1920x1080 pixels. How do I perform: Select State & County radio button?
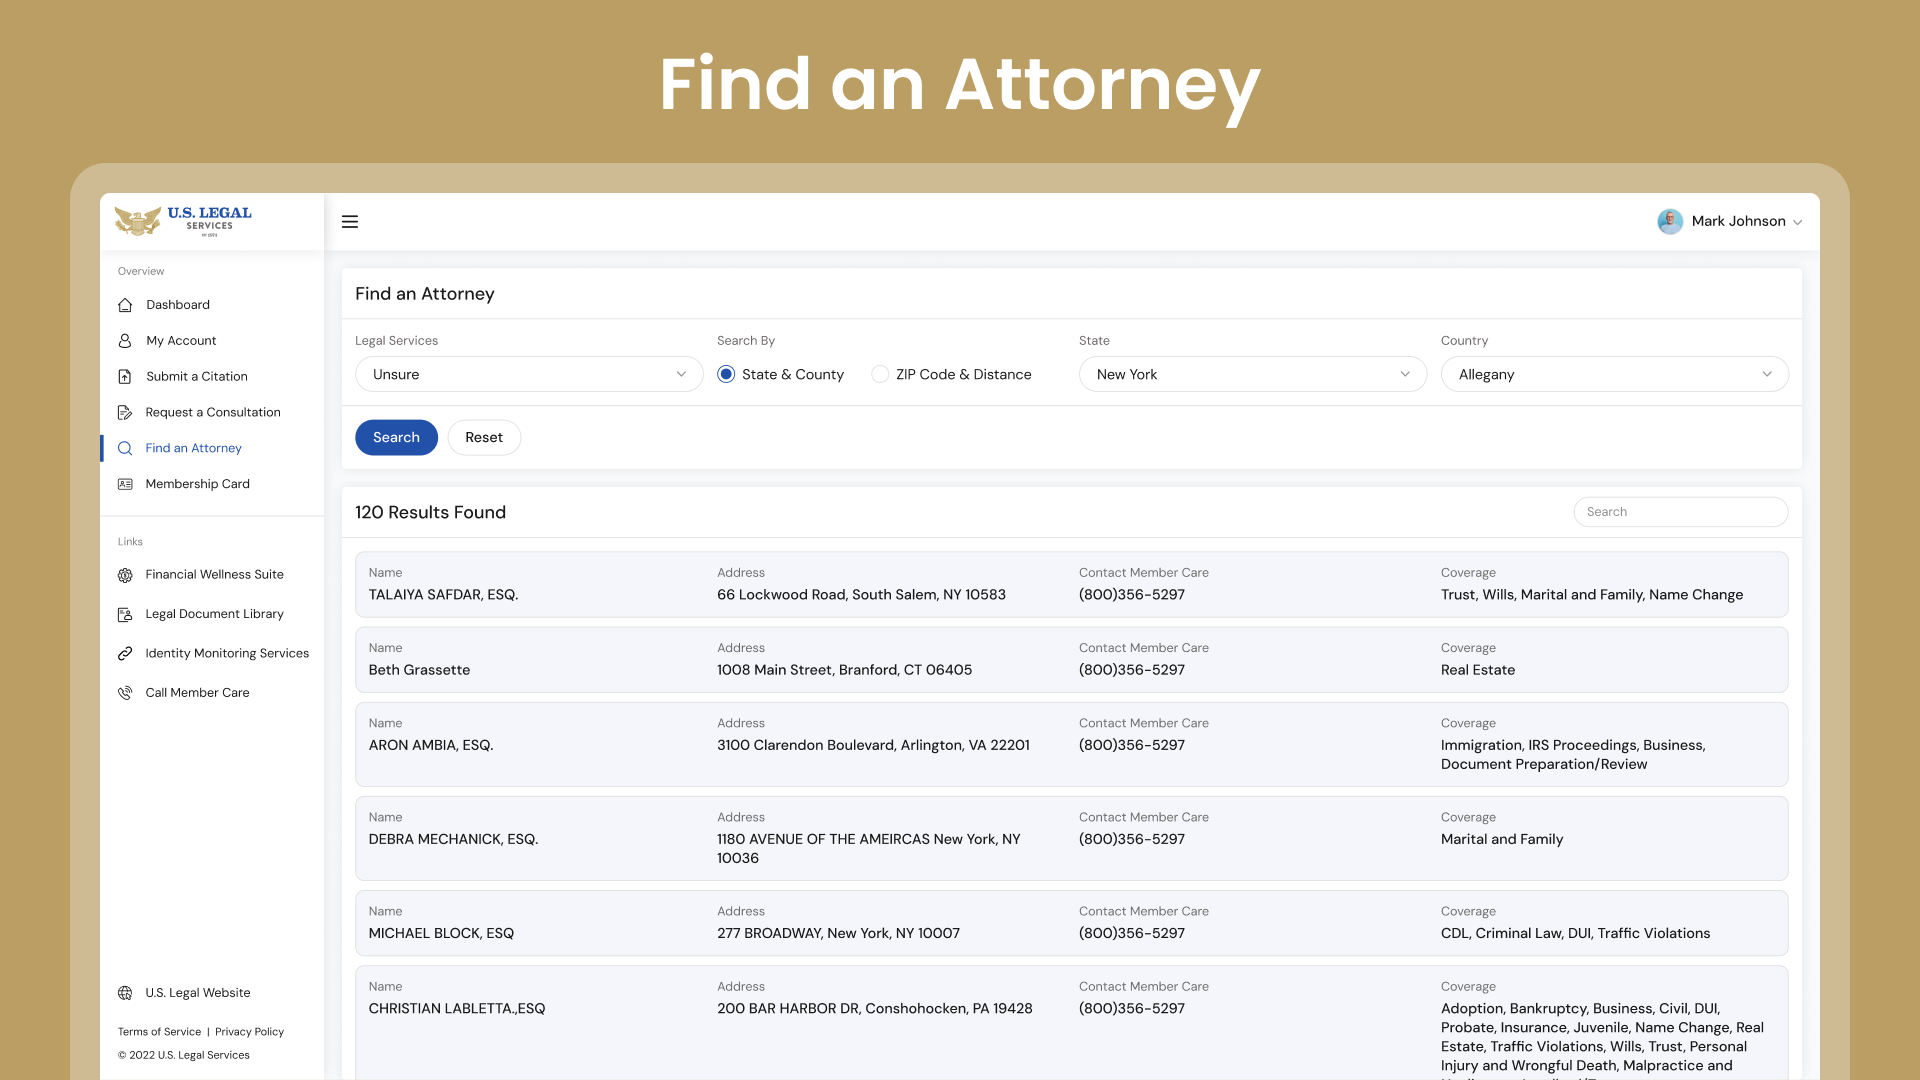coord(726,375)
